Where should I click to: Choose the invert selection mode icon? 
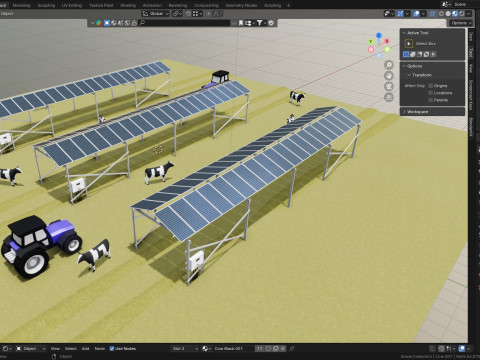(x=426, y=54)
